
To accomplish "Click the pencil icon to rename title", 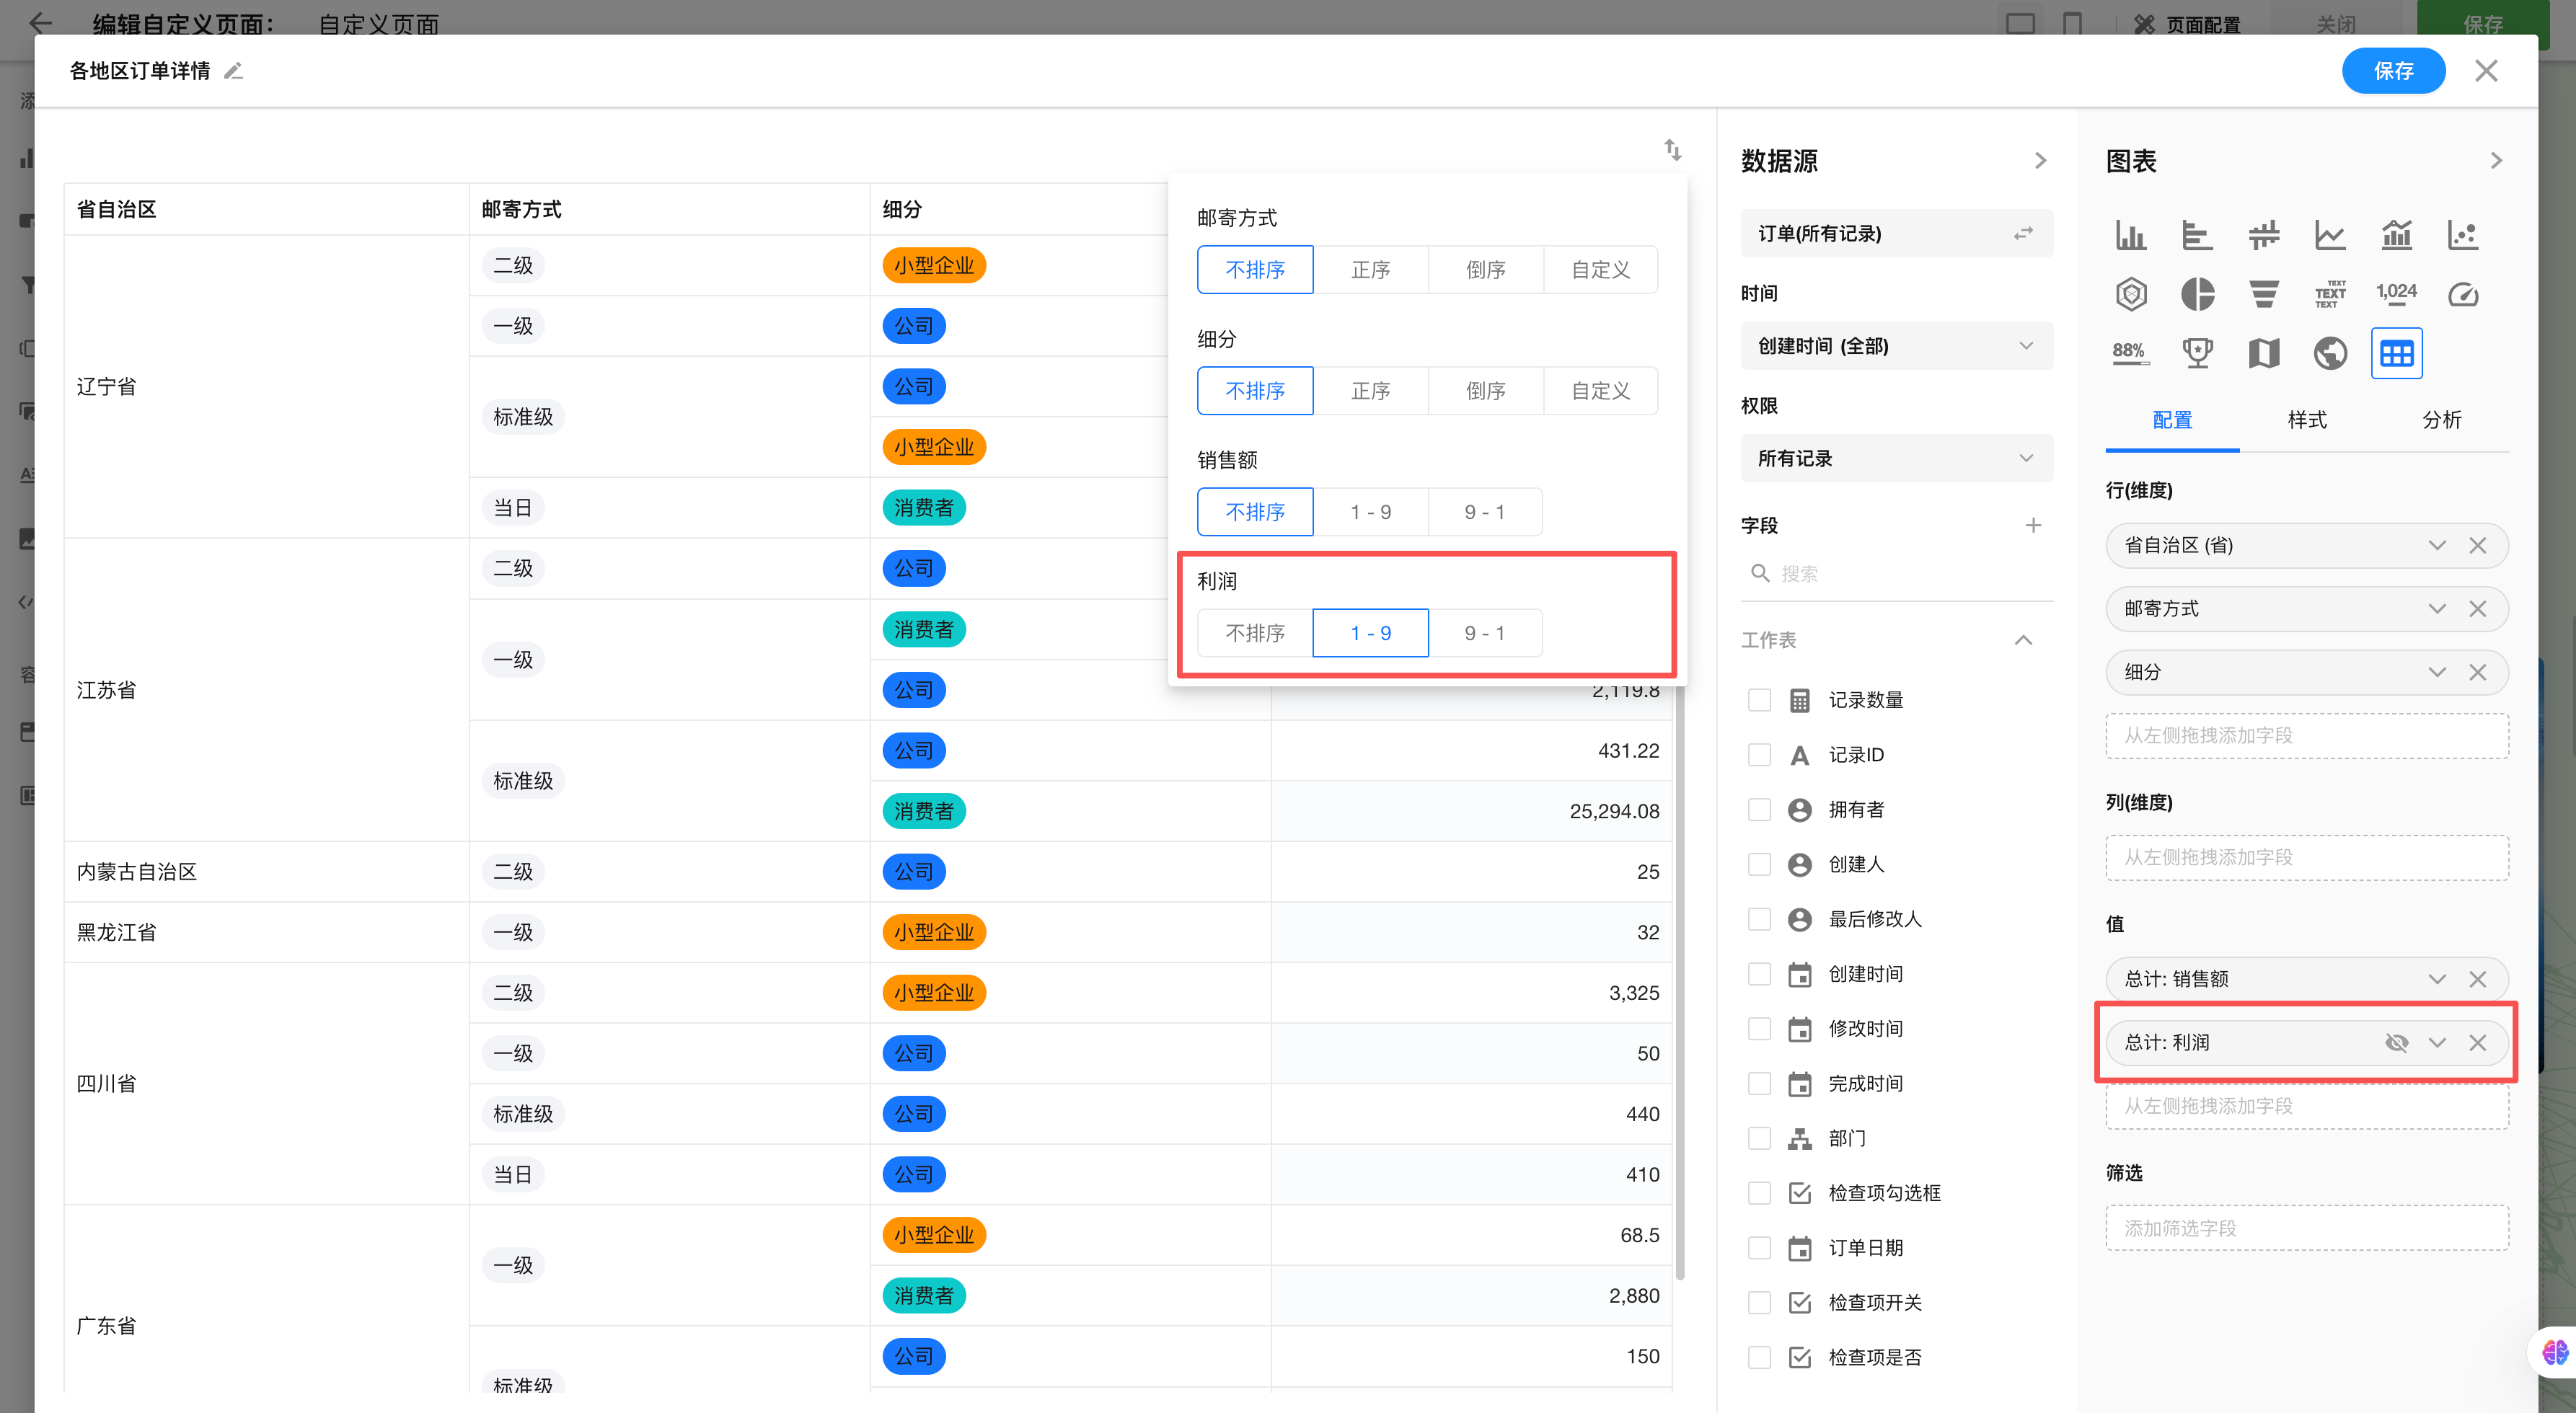I will click(233, 71).
